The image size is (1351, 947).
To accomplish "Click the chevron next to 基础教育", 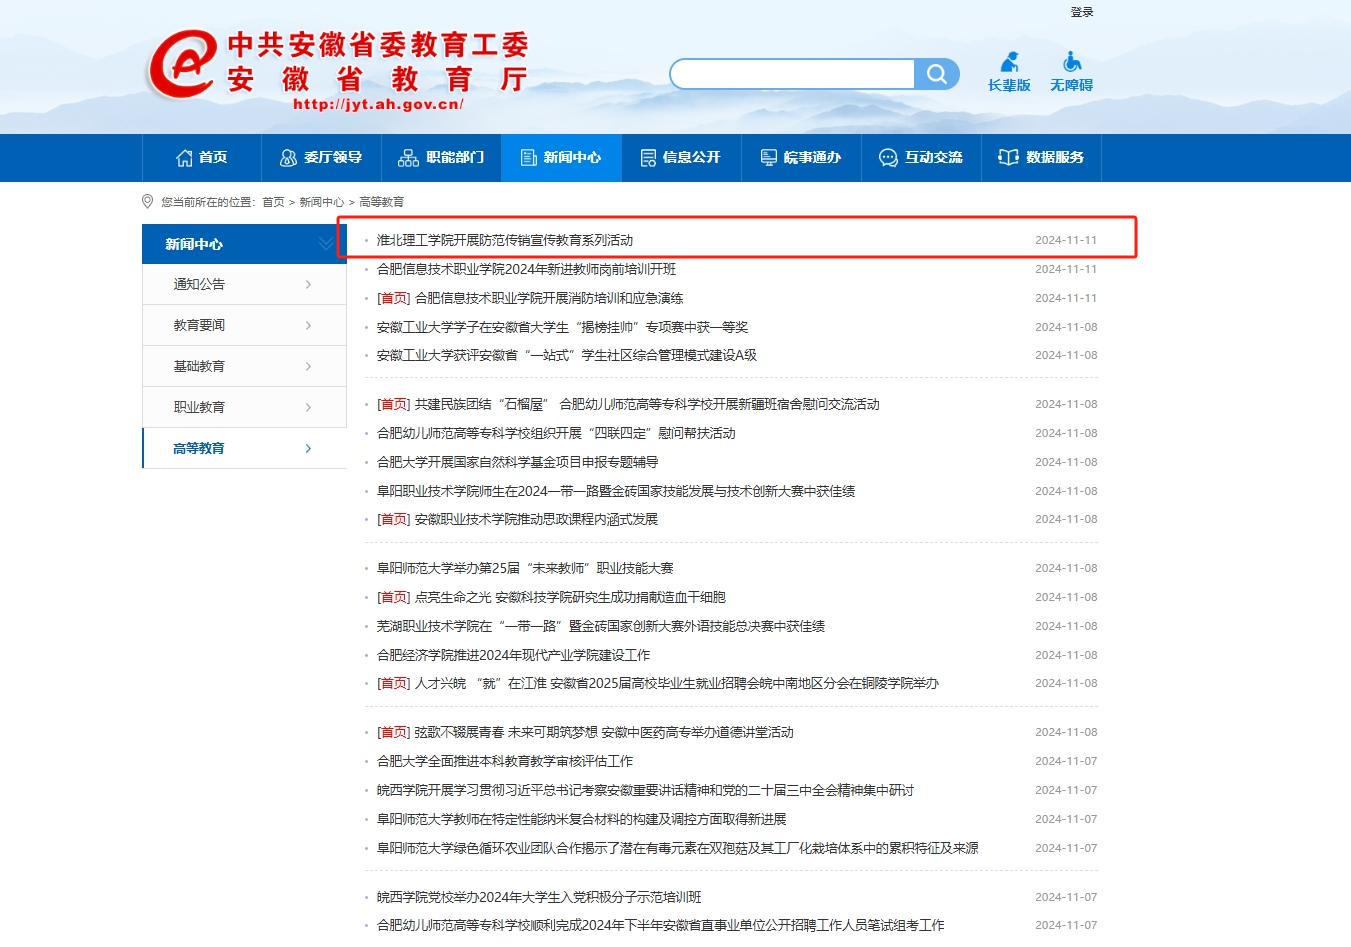I will 308,367.
